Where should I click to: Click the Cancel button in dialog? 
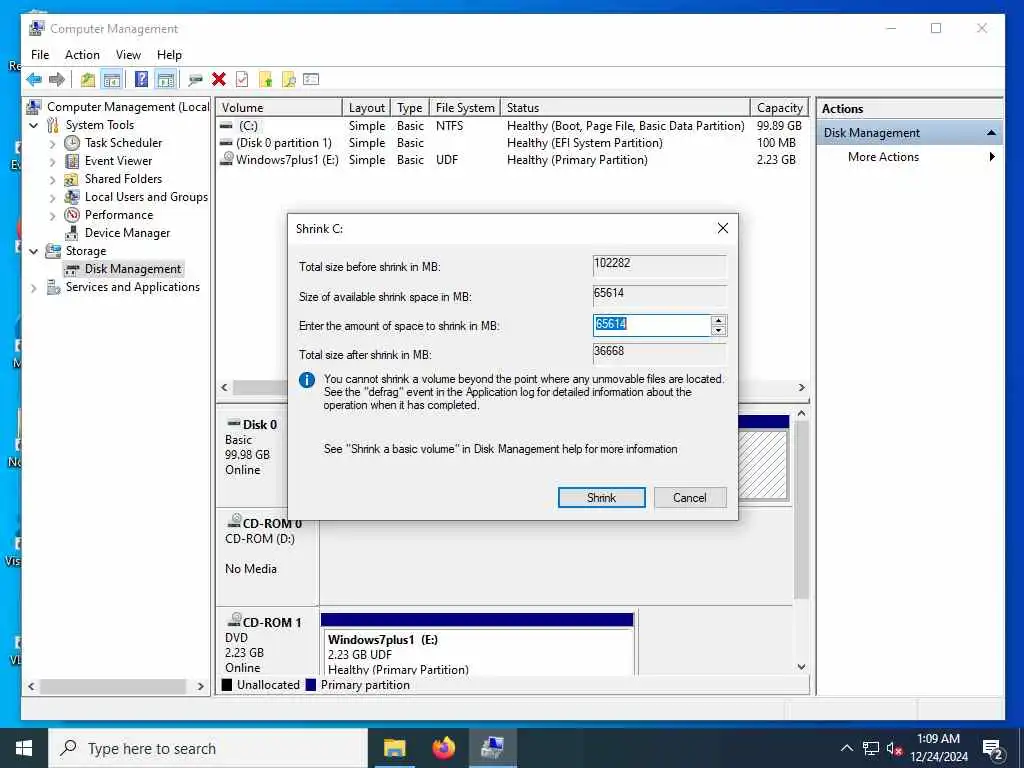point(690,498)
